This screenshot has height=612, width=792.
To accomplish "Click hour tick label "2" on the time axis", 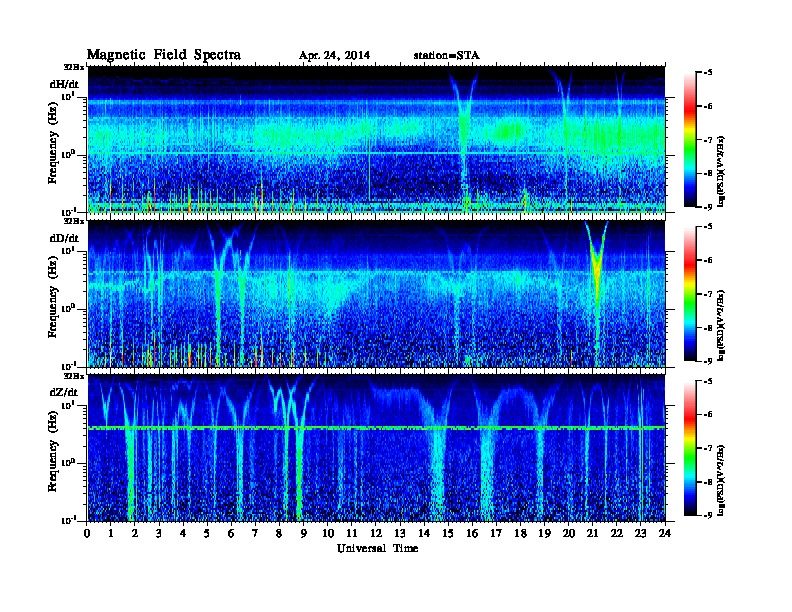I will click(x=135, y=534).
